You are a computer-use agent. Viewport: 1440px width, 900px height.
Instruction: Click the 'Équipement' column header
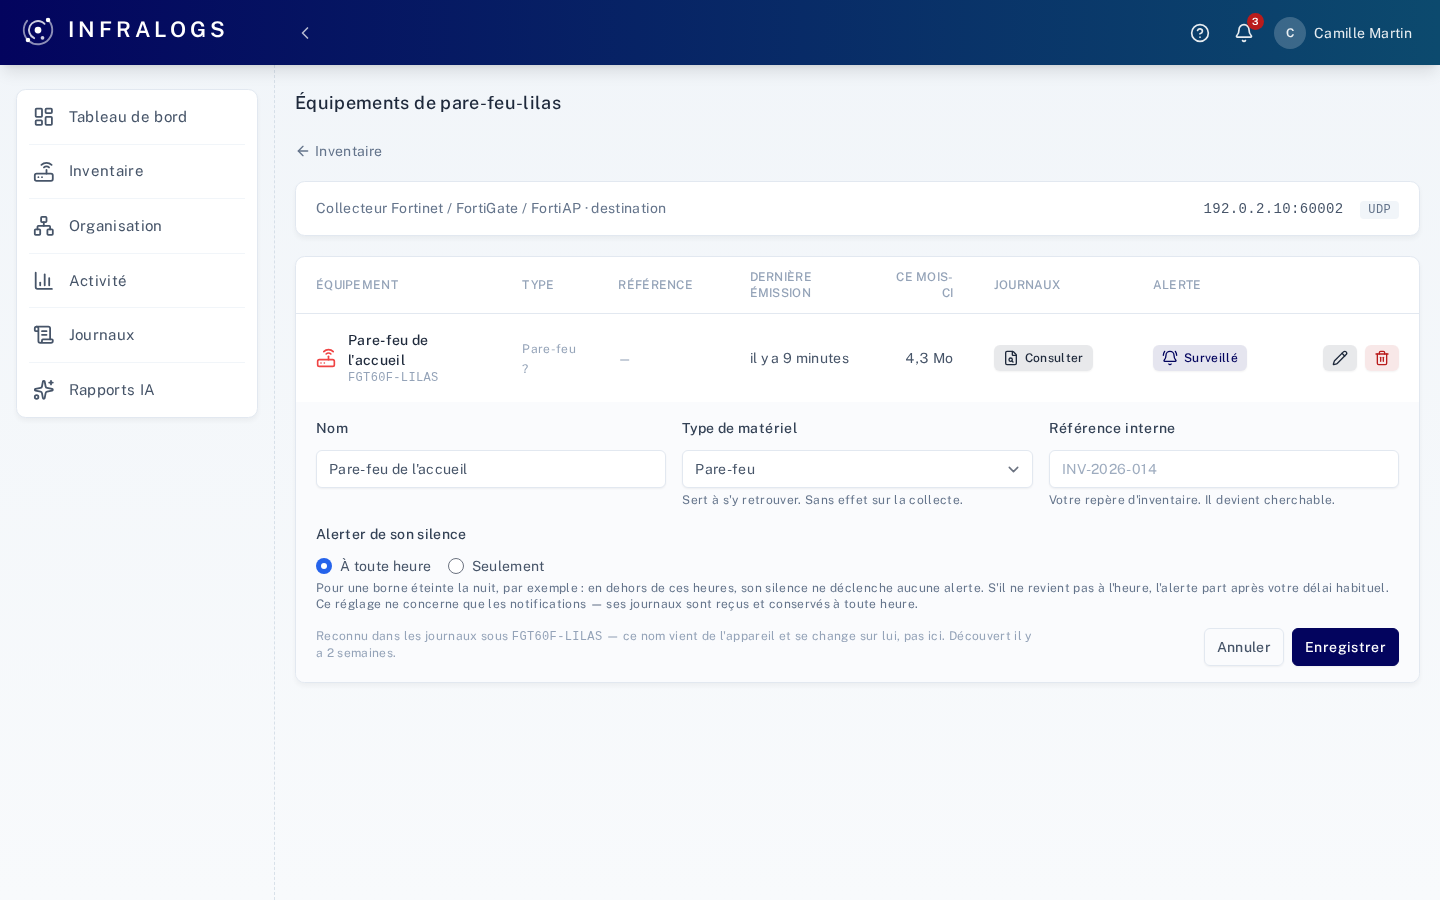[357, 285]
